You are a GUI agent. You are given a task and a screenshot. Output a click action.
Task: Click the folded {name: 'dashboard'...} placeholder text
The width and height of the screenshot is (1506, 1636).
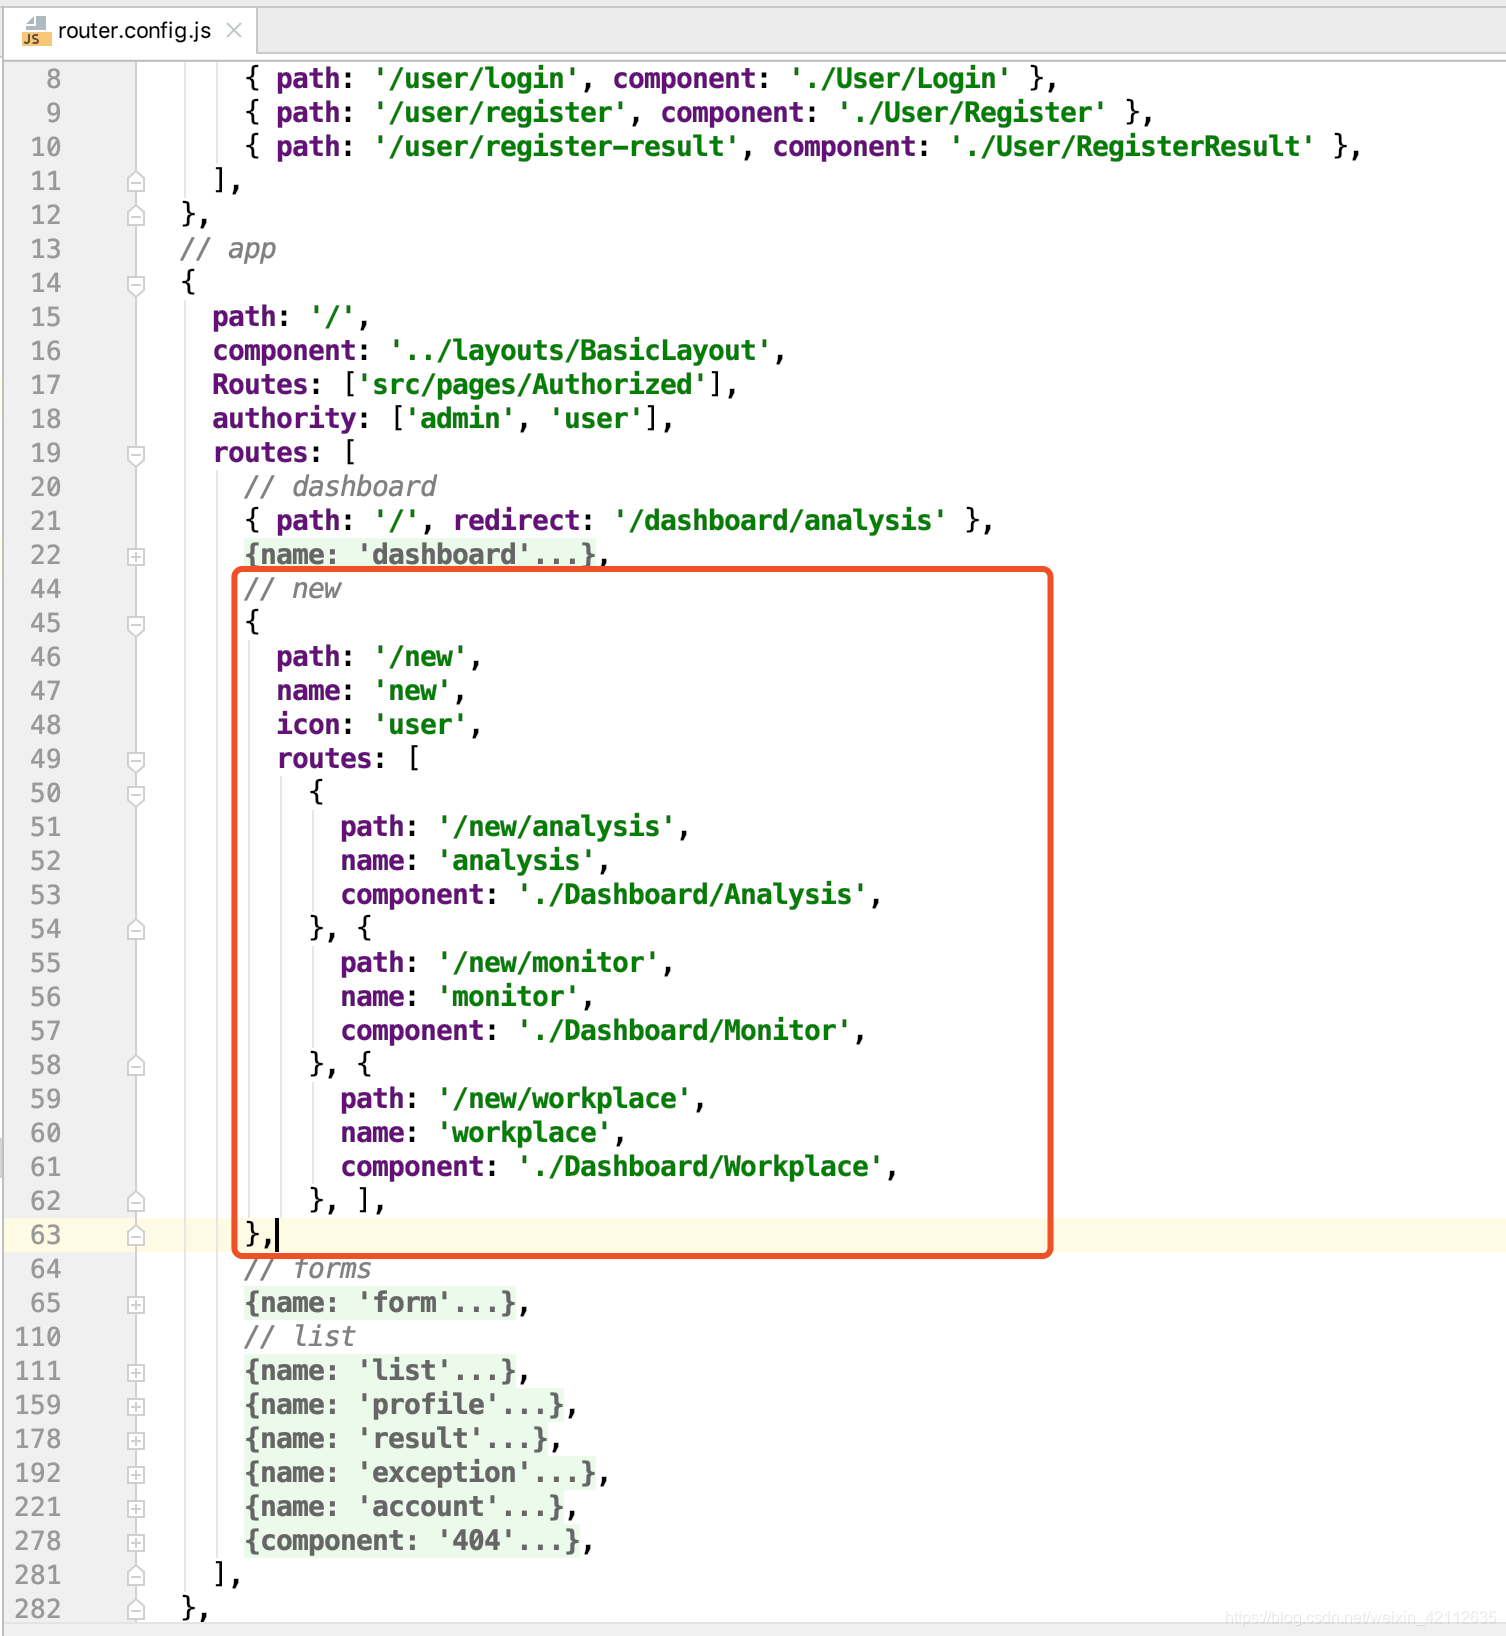click(420, 555)
